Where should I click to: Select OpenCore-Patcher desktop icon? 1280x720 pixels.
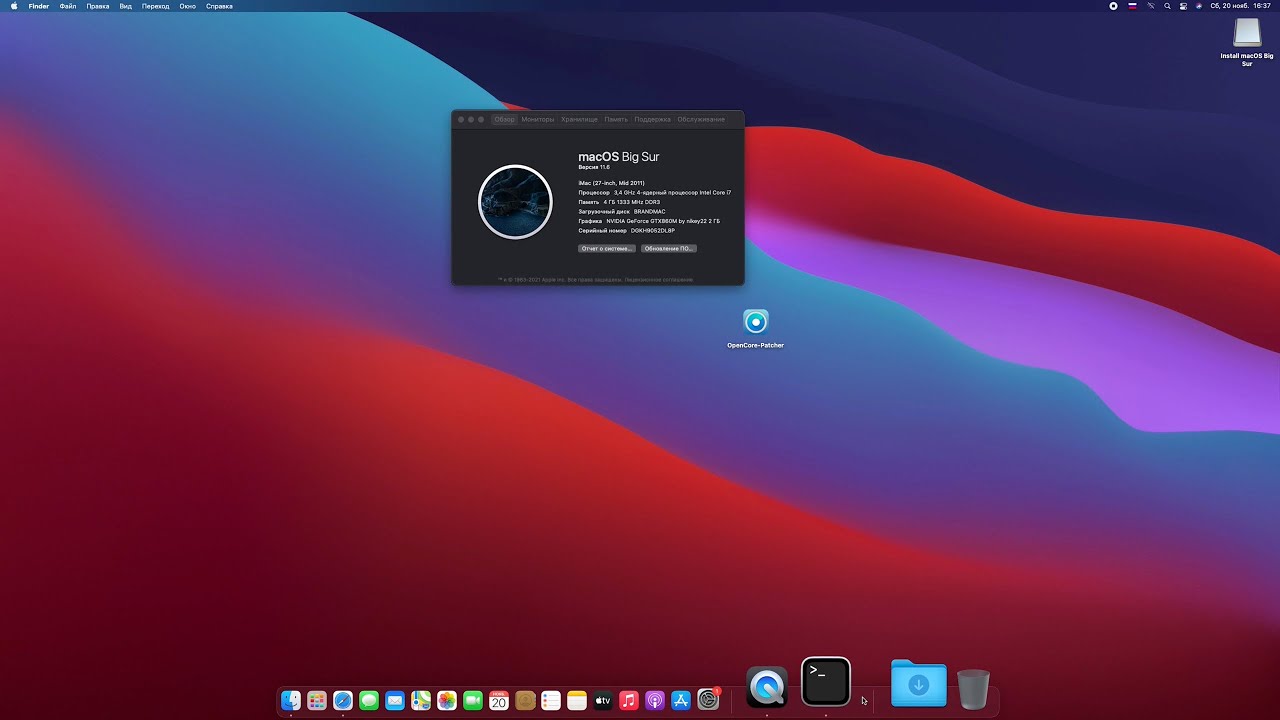coord(756,328)
